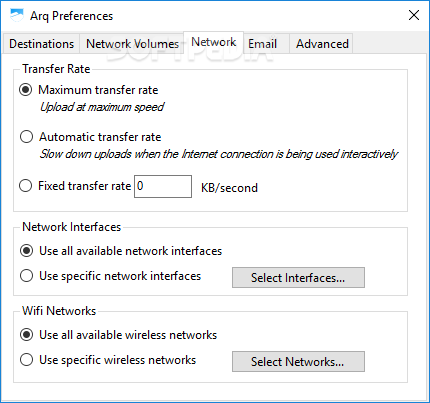Go to the Email tab

(262, 44)
